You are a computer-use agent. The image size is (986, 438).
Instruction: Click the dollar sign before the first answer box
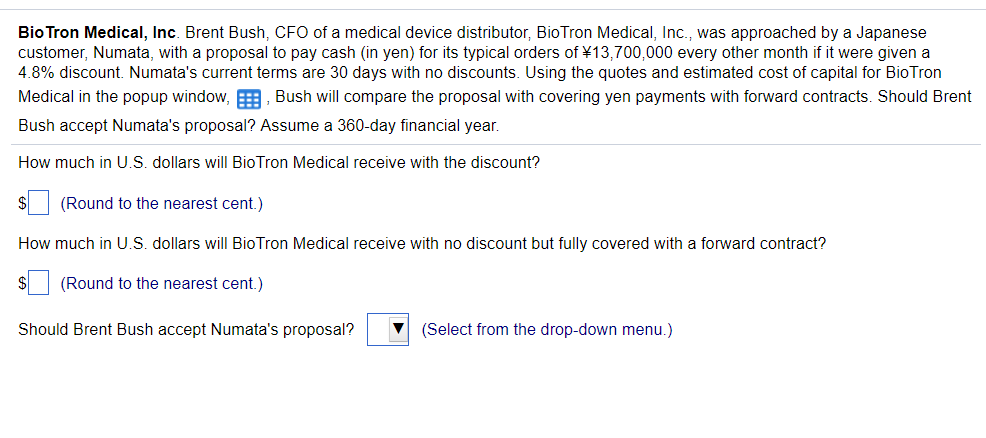click(x=23, y=204)
